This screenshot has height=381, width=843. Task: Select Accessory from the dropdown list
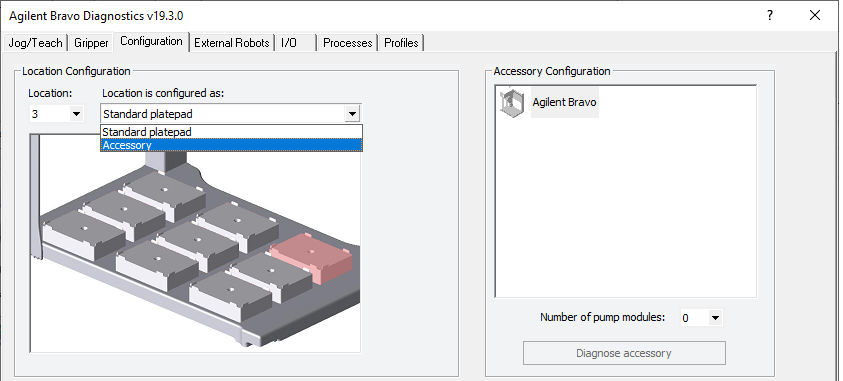(x=231, y=145)
